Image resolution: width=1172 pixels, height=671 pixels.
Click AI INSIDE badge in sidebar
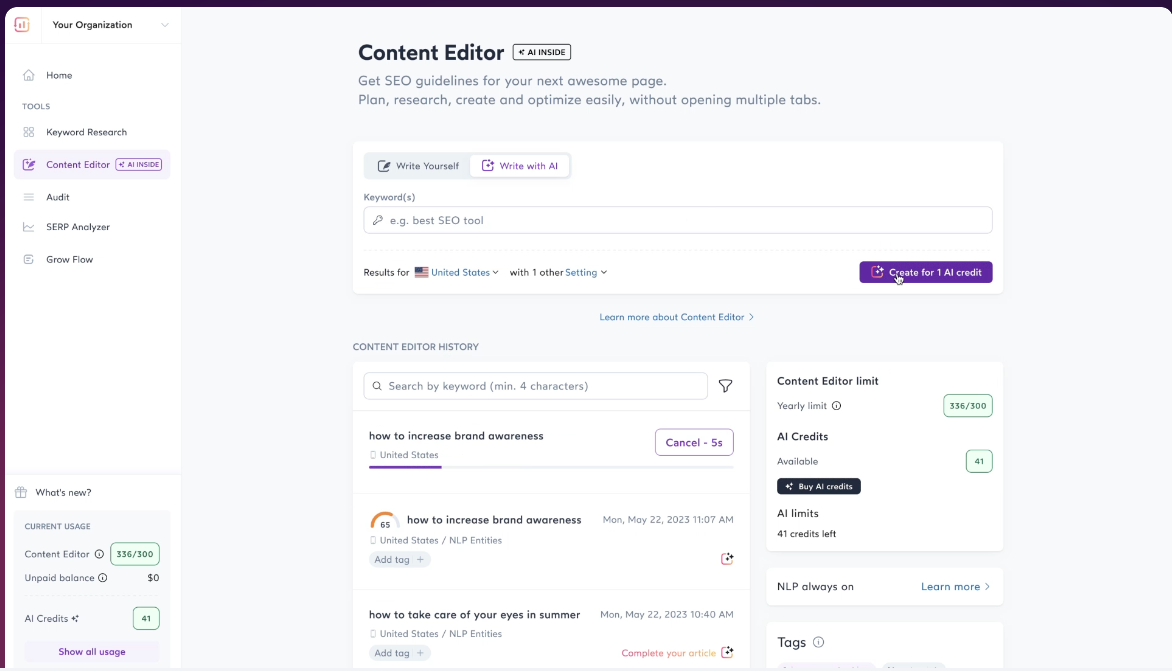pyautogui.click(x=139, y=164)
